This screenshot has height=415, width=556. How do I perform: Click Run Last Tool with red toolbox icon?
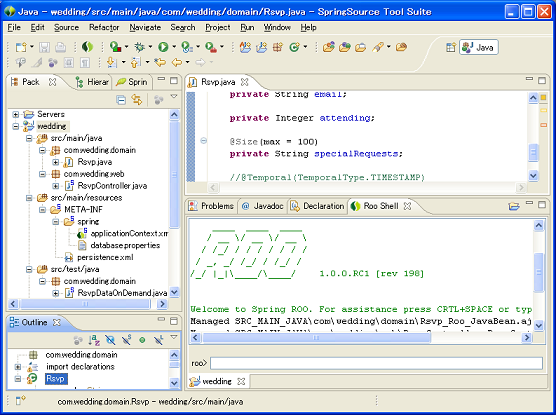[x=211, y=47]
